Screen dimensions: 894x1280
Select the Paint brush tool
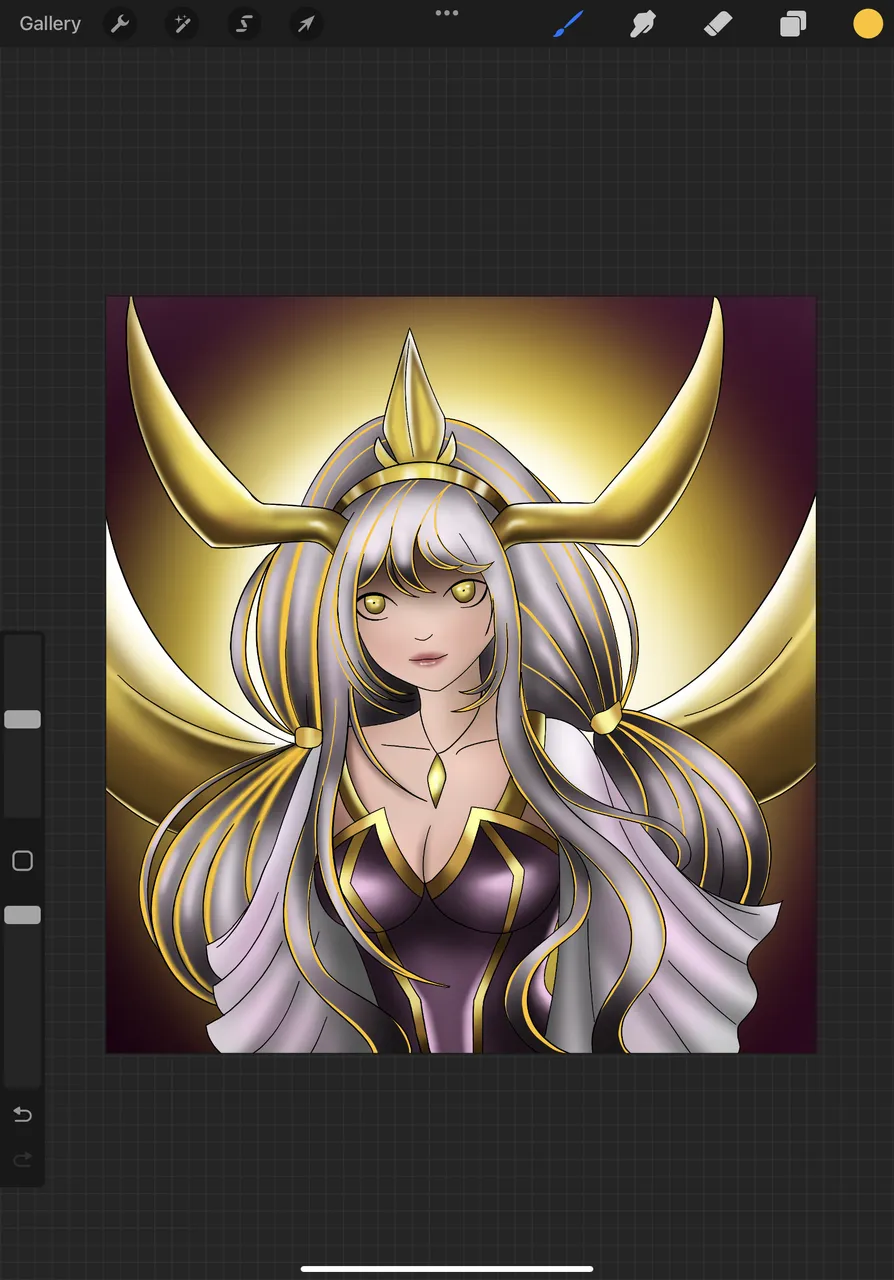coord(568,24)
